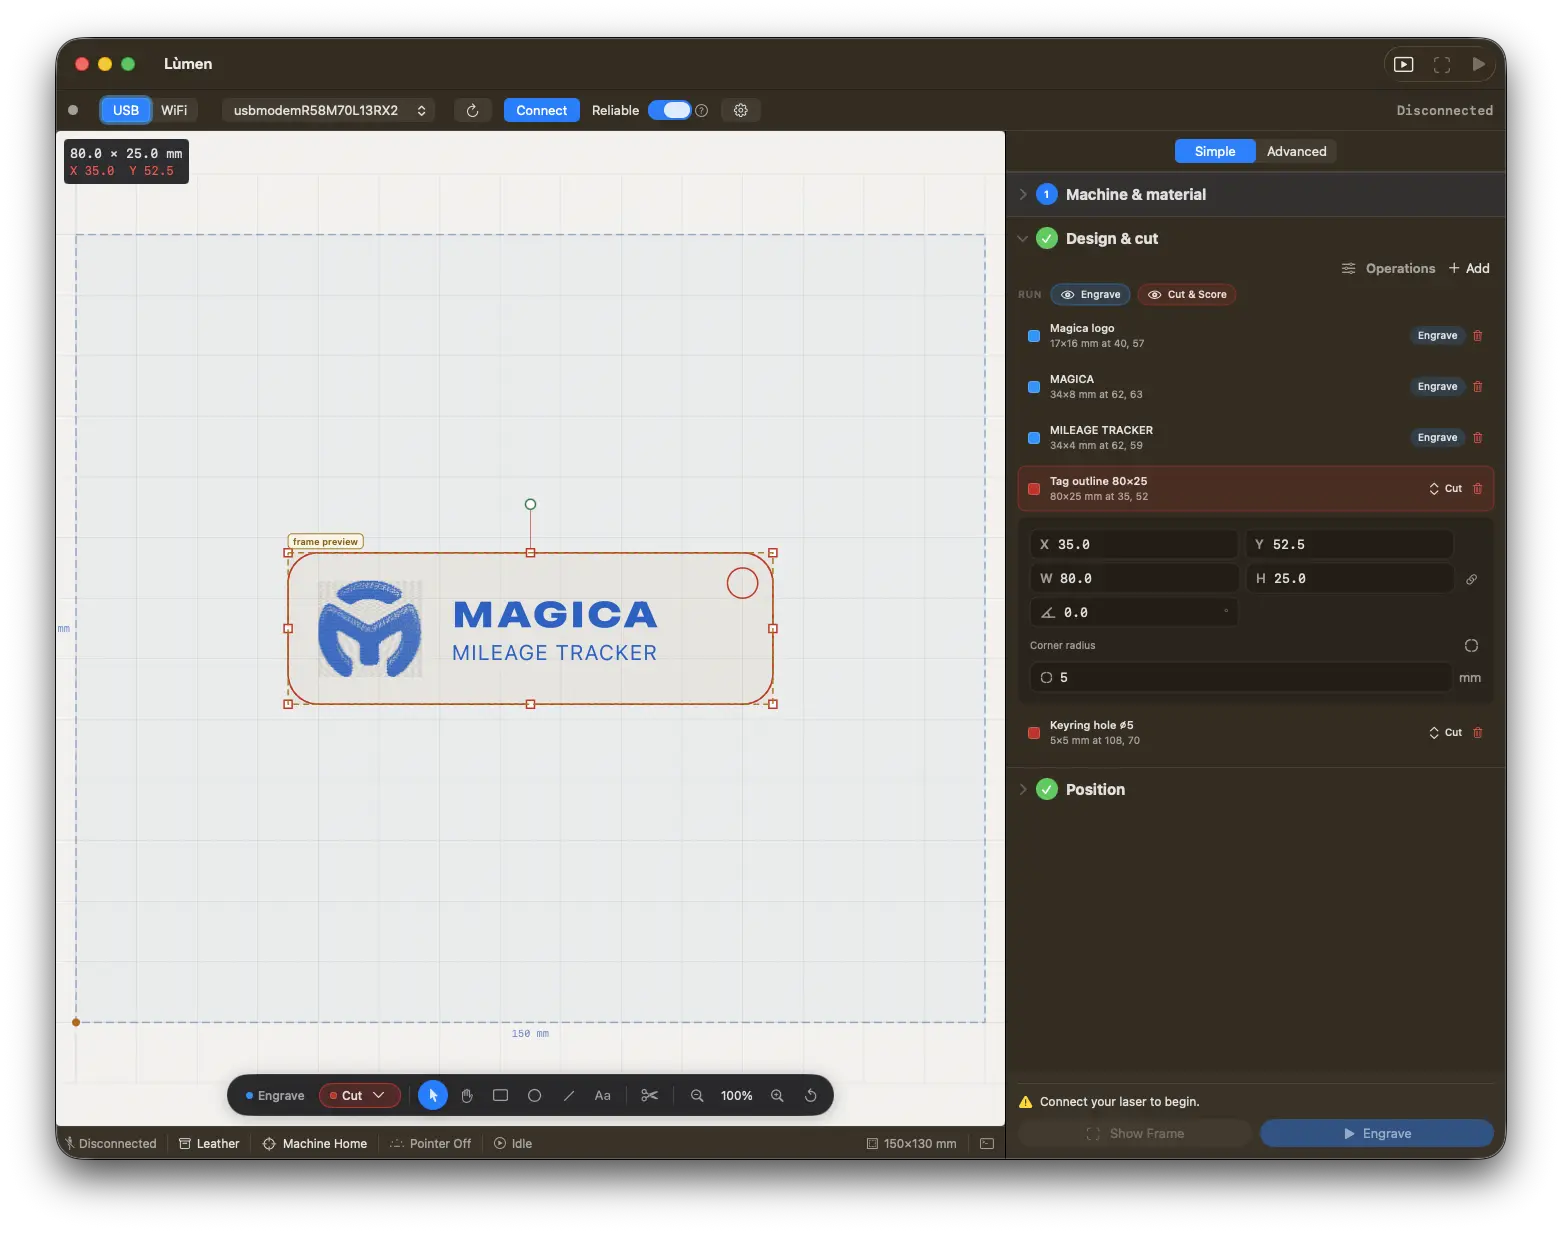Select WiFi connection mode

pos(174,110)
